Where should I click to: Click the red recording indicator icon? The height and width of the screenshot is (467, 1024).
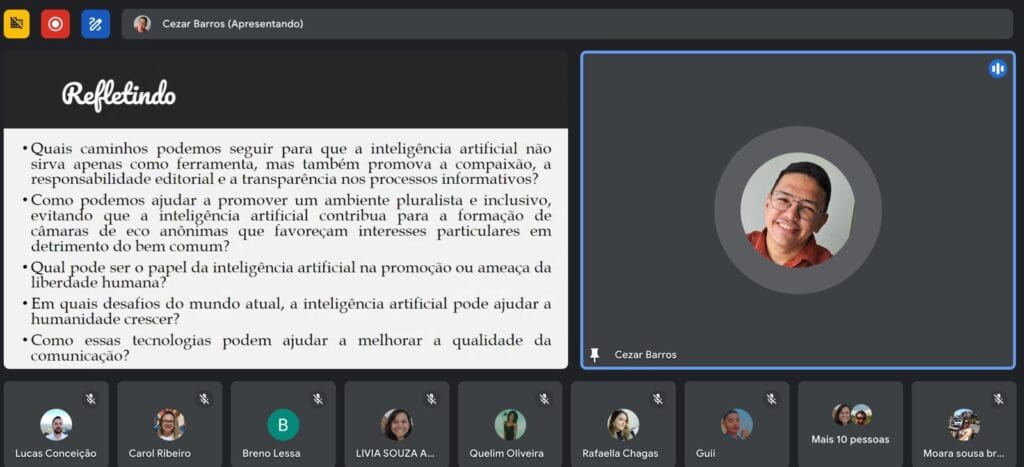point(55,24)
